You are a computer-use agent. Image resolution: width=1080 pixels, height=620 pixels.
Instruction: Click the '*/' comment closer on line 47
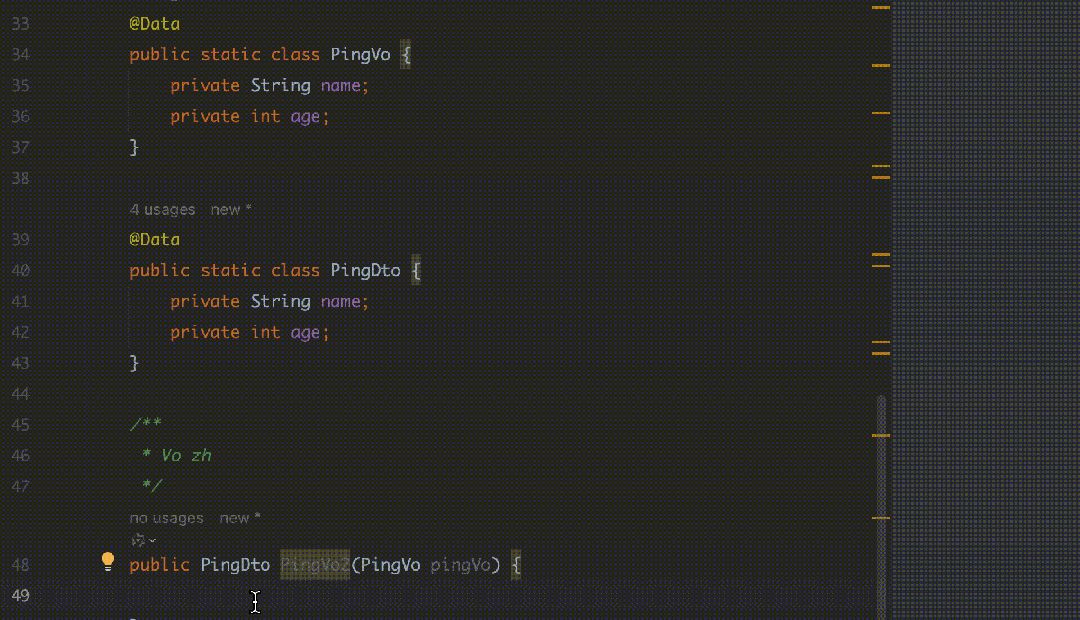coord(152,486)
